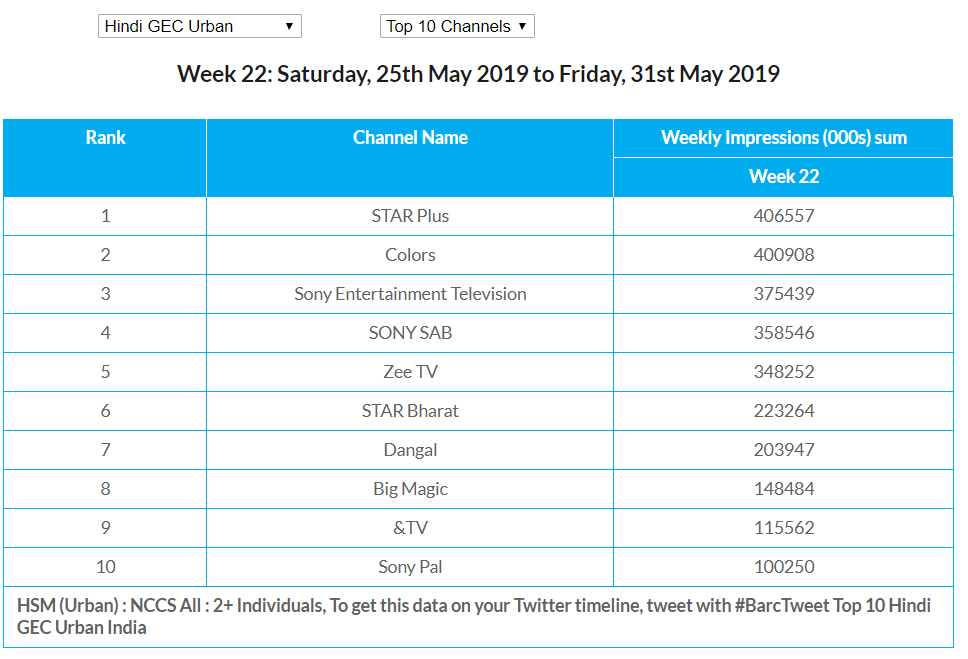Select the Colors channel row

[x=410, y=255]
